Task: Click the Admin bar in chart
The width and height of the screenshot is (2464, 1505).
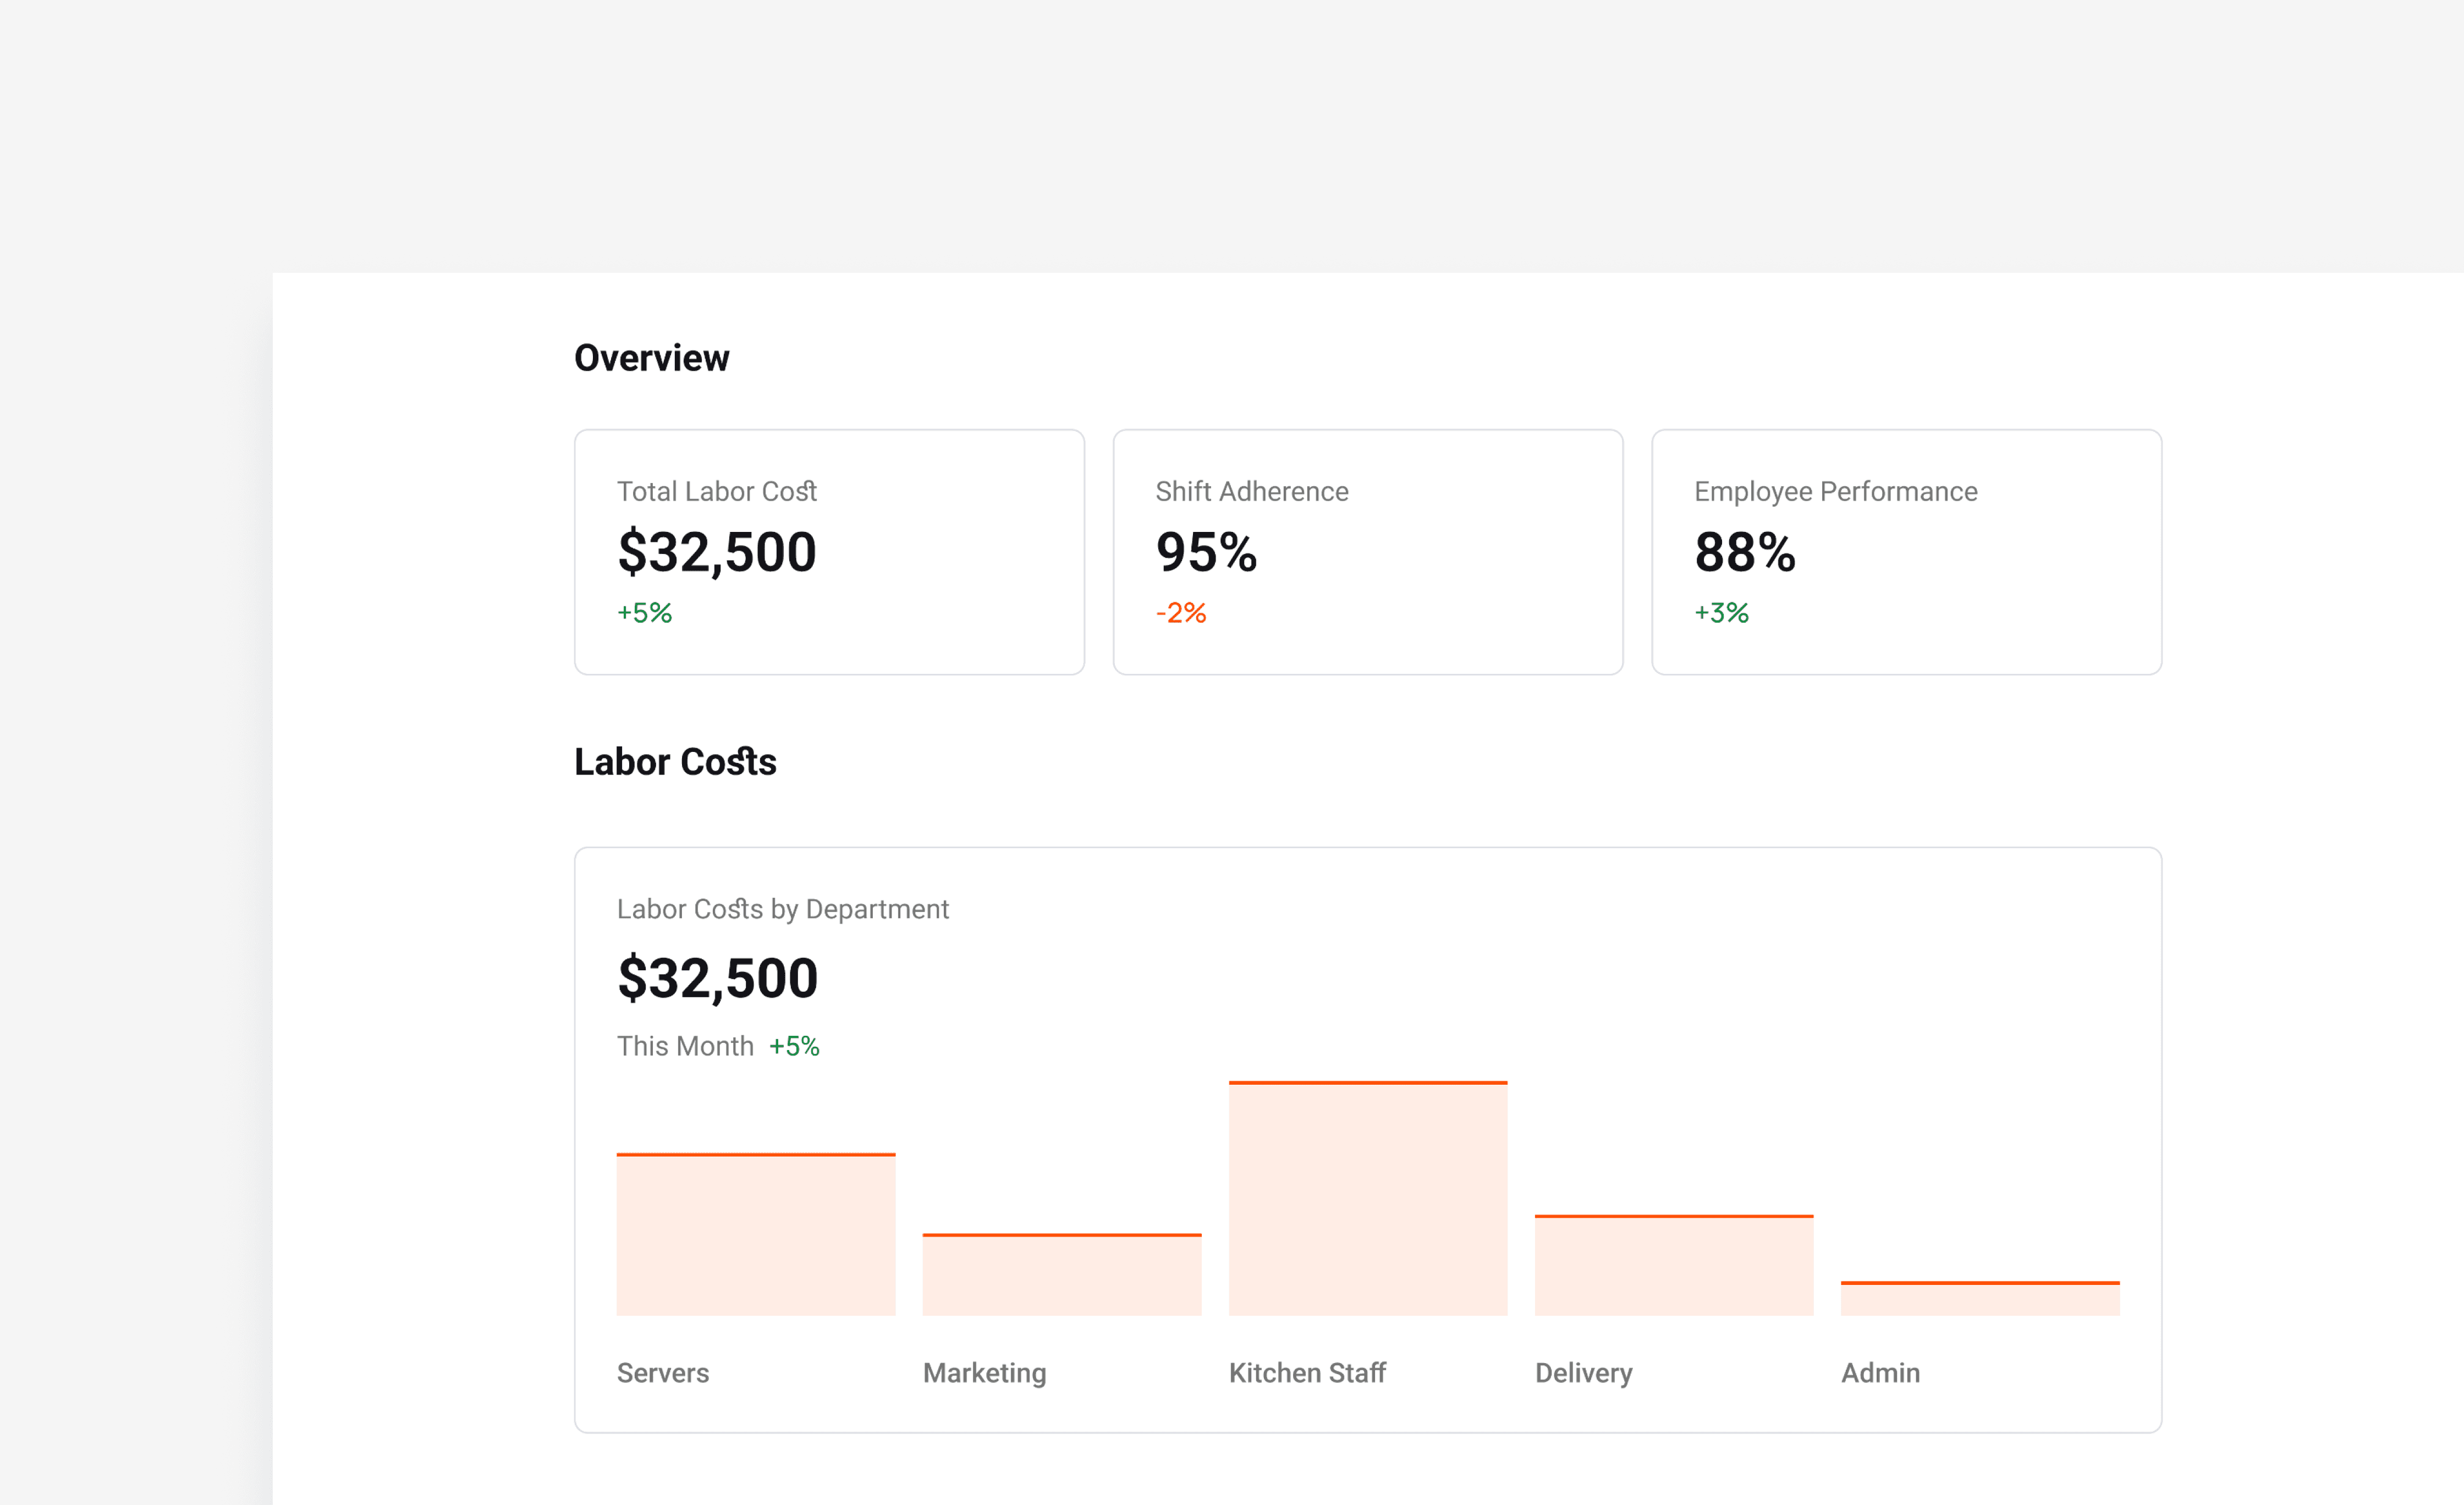Action: pos(1979,1299)
